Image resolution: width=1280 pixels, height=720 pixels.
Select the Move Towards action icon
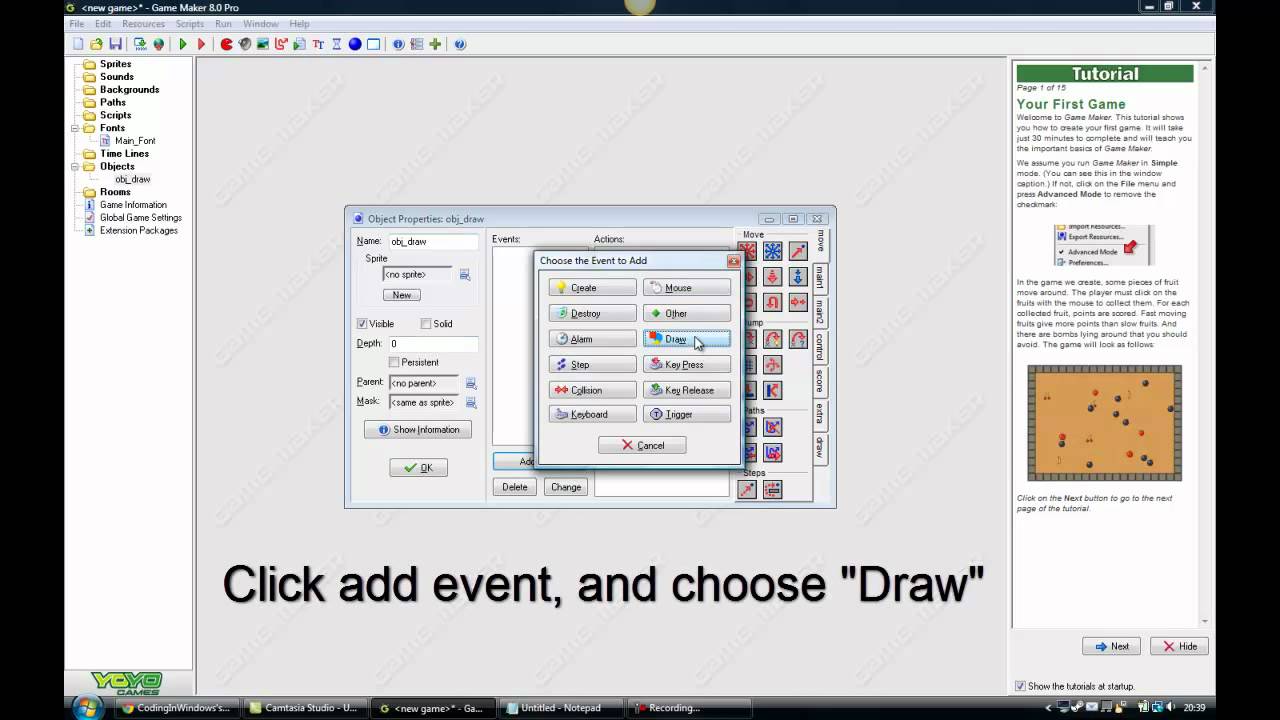pyautogui.click(x=798, y=251)
